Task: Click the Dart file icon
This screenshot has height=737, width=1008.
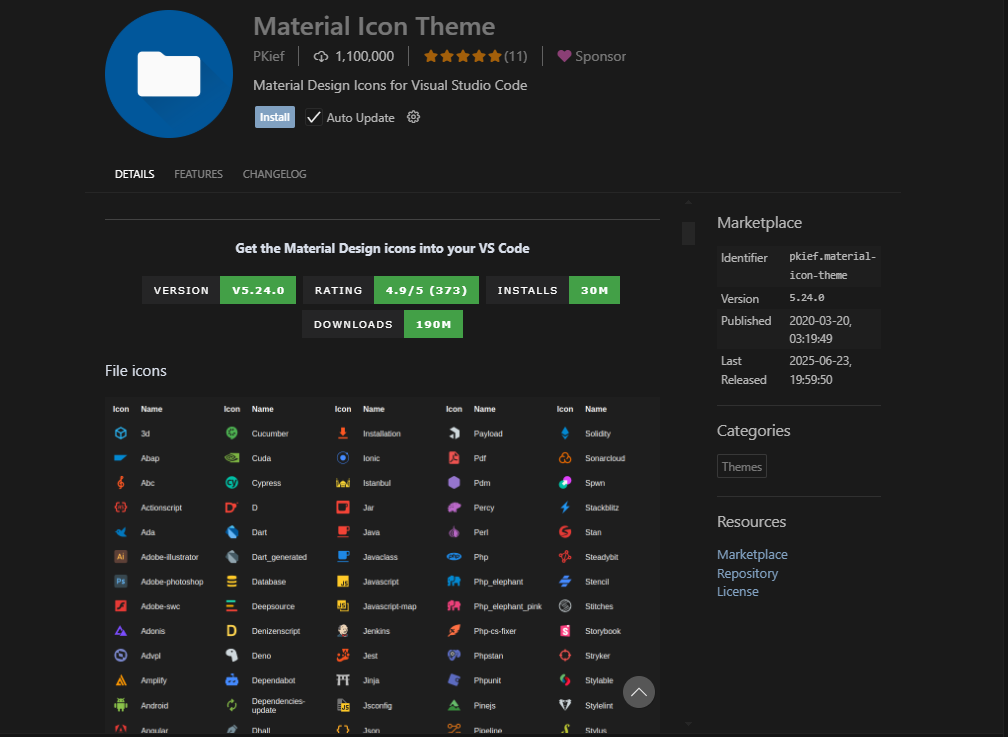Action: (x=232, y=532)
